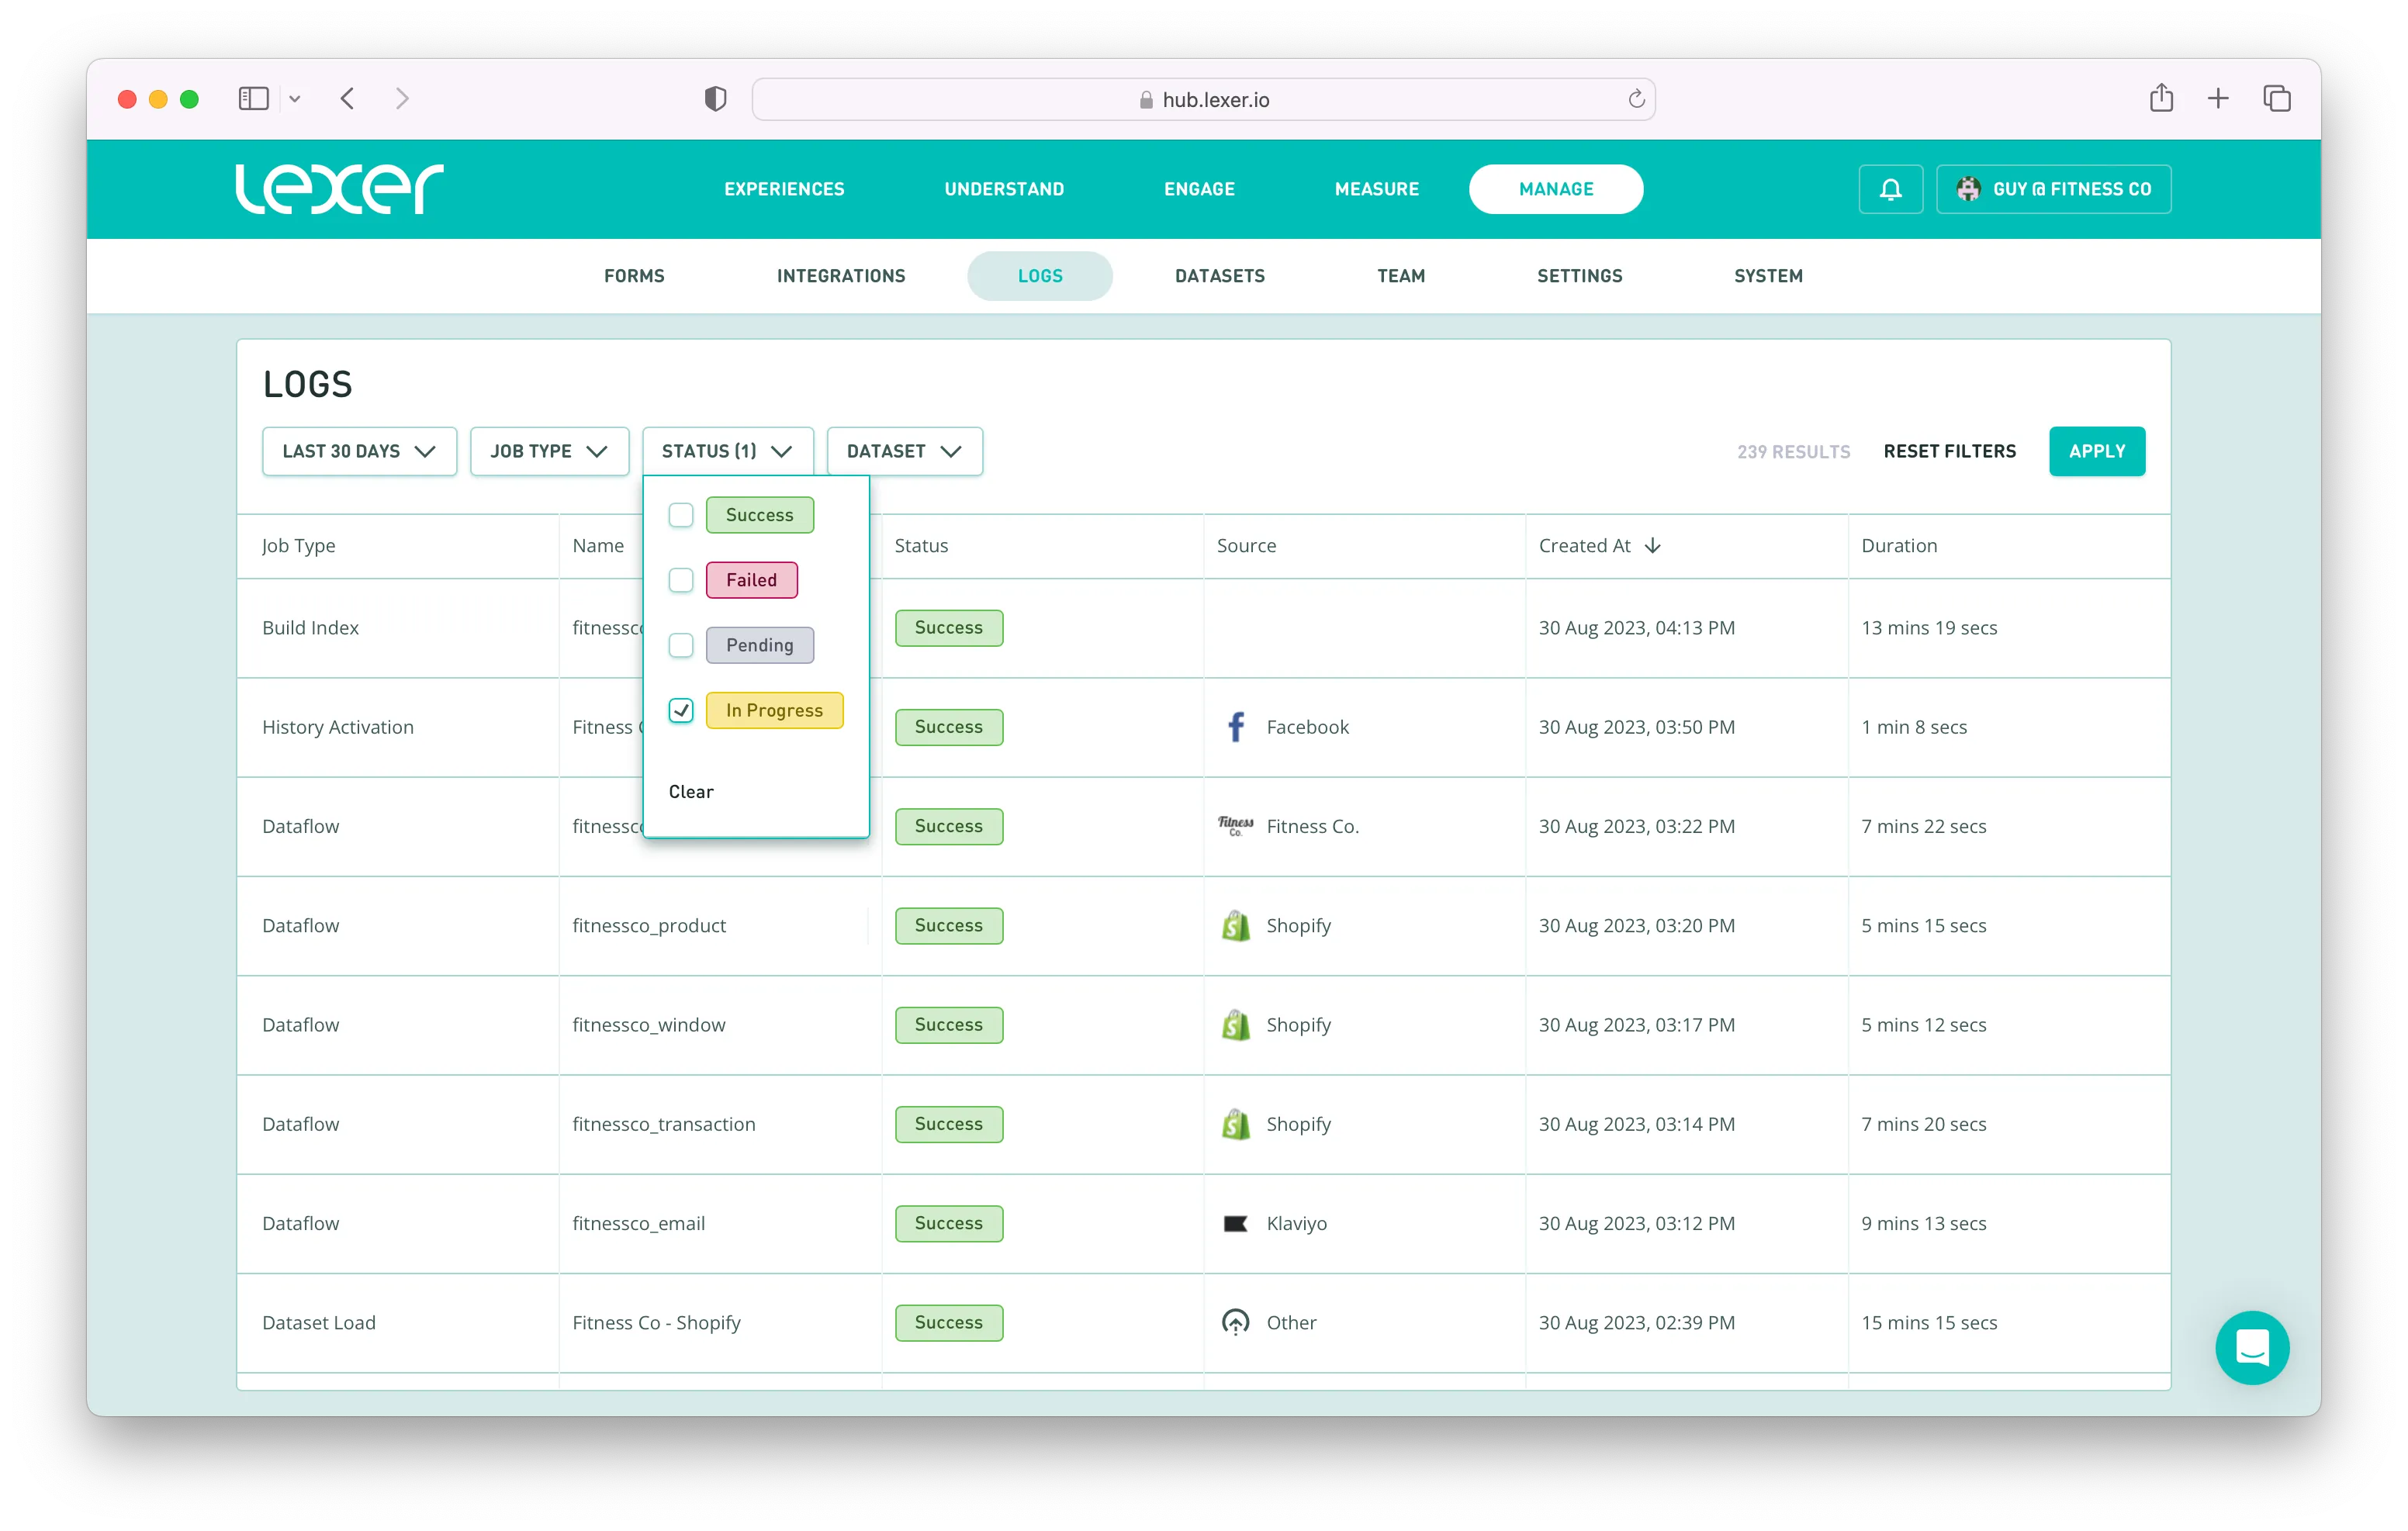Click the Apply button
2408x1531 pixels.
(x=2096, y=451)
